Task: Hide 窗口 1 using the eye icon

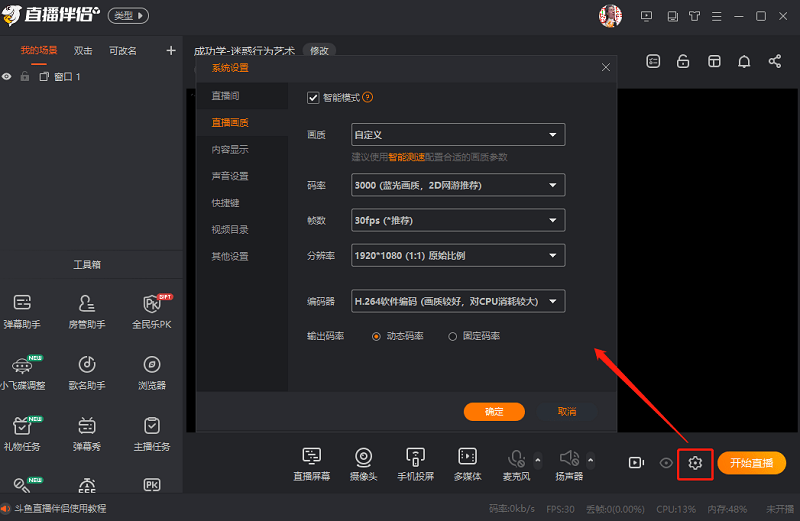Action: (7, 77)
